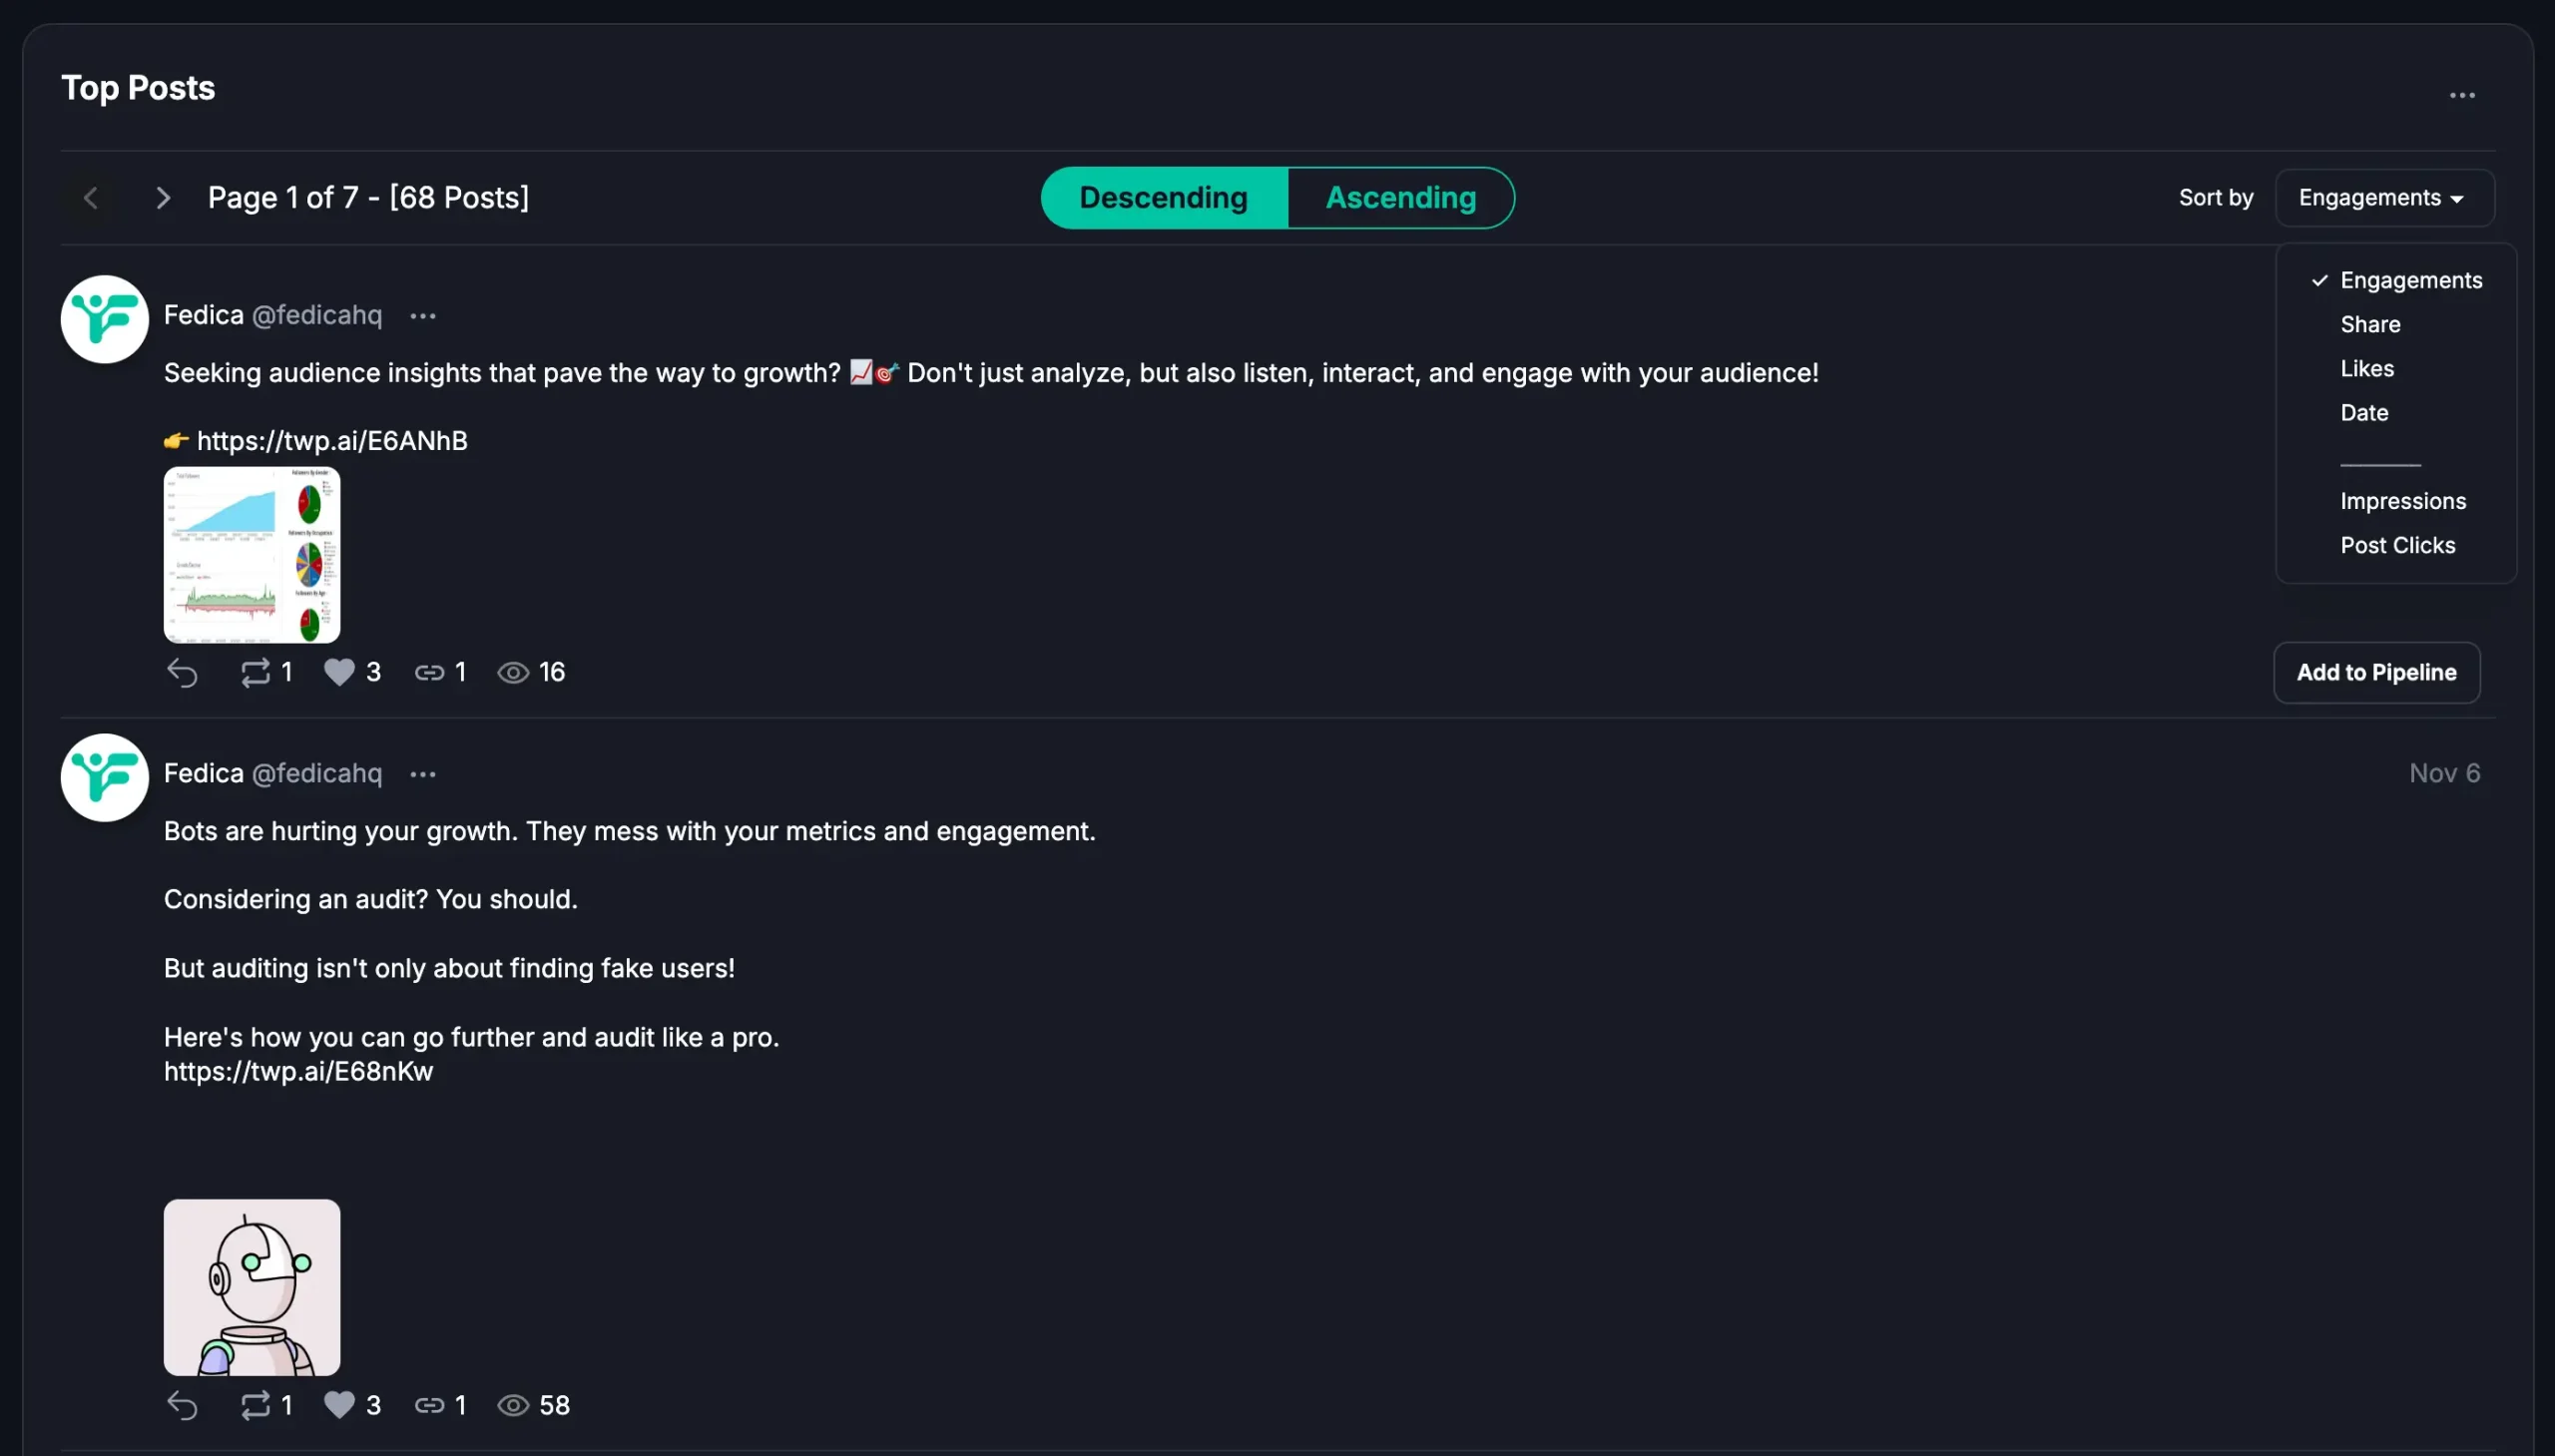
Task: Select Descending sort order
Action: 1163,198
